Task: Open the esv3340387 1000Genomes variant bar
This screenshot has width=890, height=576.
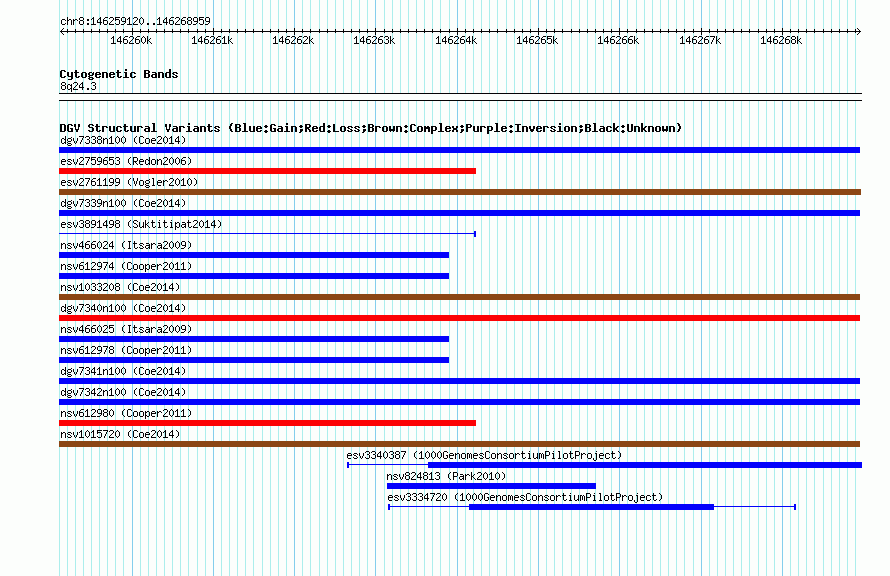Action: [604, 465]
